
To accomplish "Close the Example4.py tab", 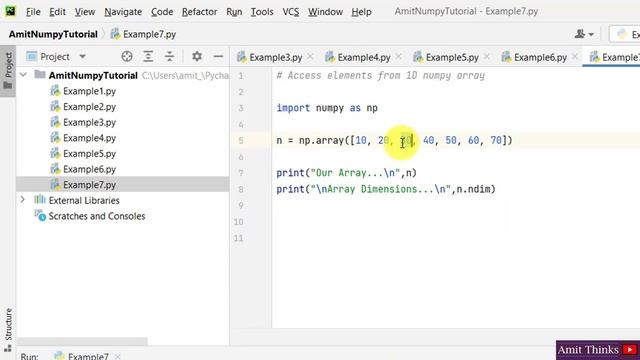I will pos(399,57).
